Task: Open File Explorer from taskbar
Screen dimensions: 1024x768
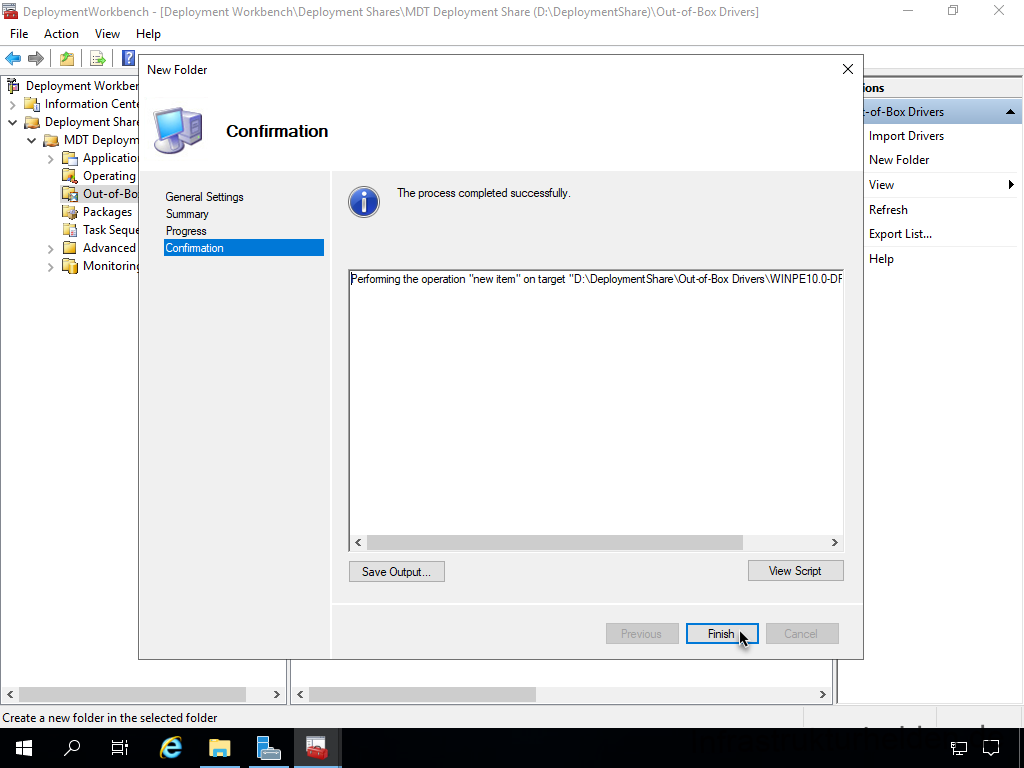Action: (x=220, y=748)
